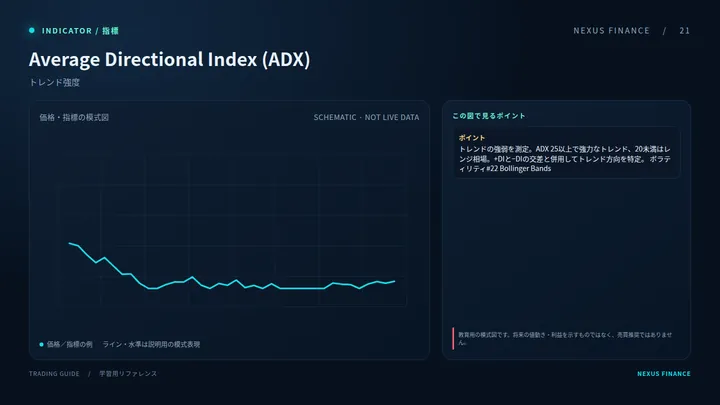
Task: Click the INDICATOR / 指標 label
Action: tap(80, 31)
